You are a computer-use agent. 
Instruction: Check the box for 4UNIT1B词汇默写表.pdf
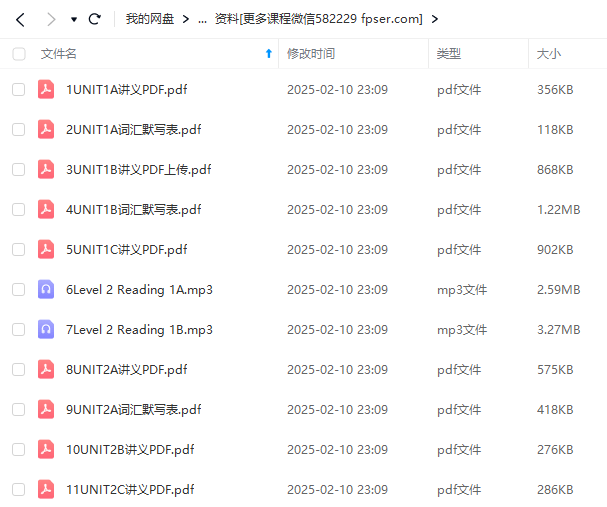(19, 210)
